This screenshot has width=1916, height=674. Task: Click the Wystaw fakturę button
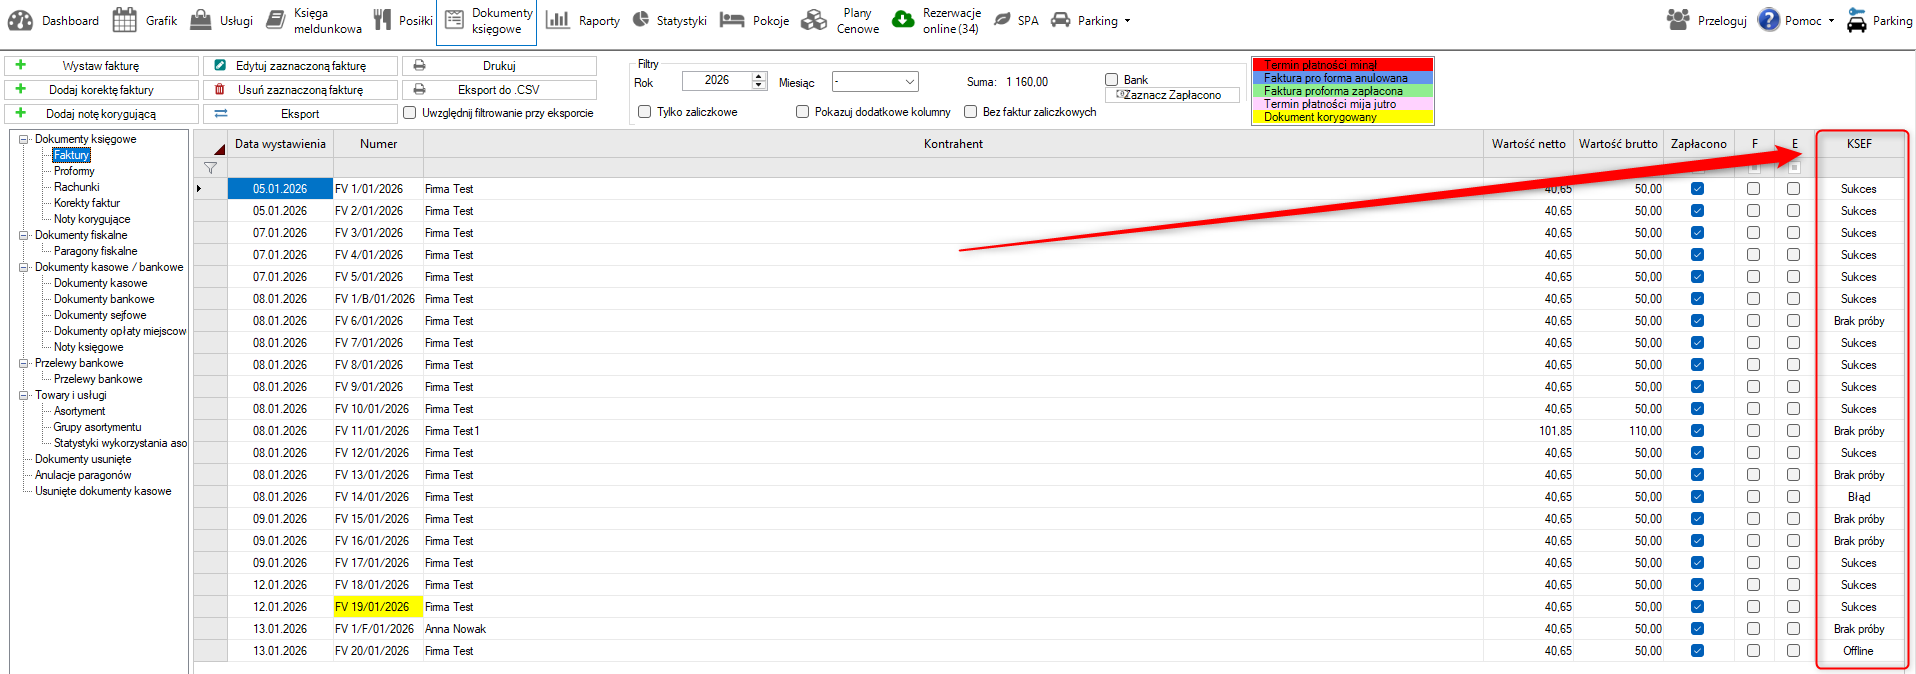101,66
